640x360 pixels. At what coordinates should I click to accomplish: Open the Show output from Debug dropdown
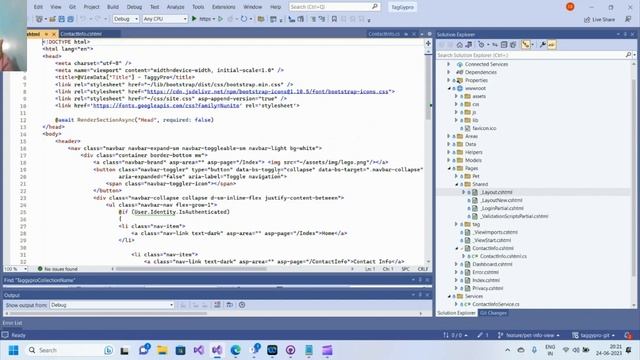tap(112, 305)
